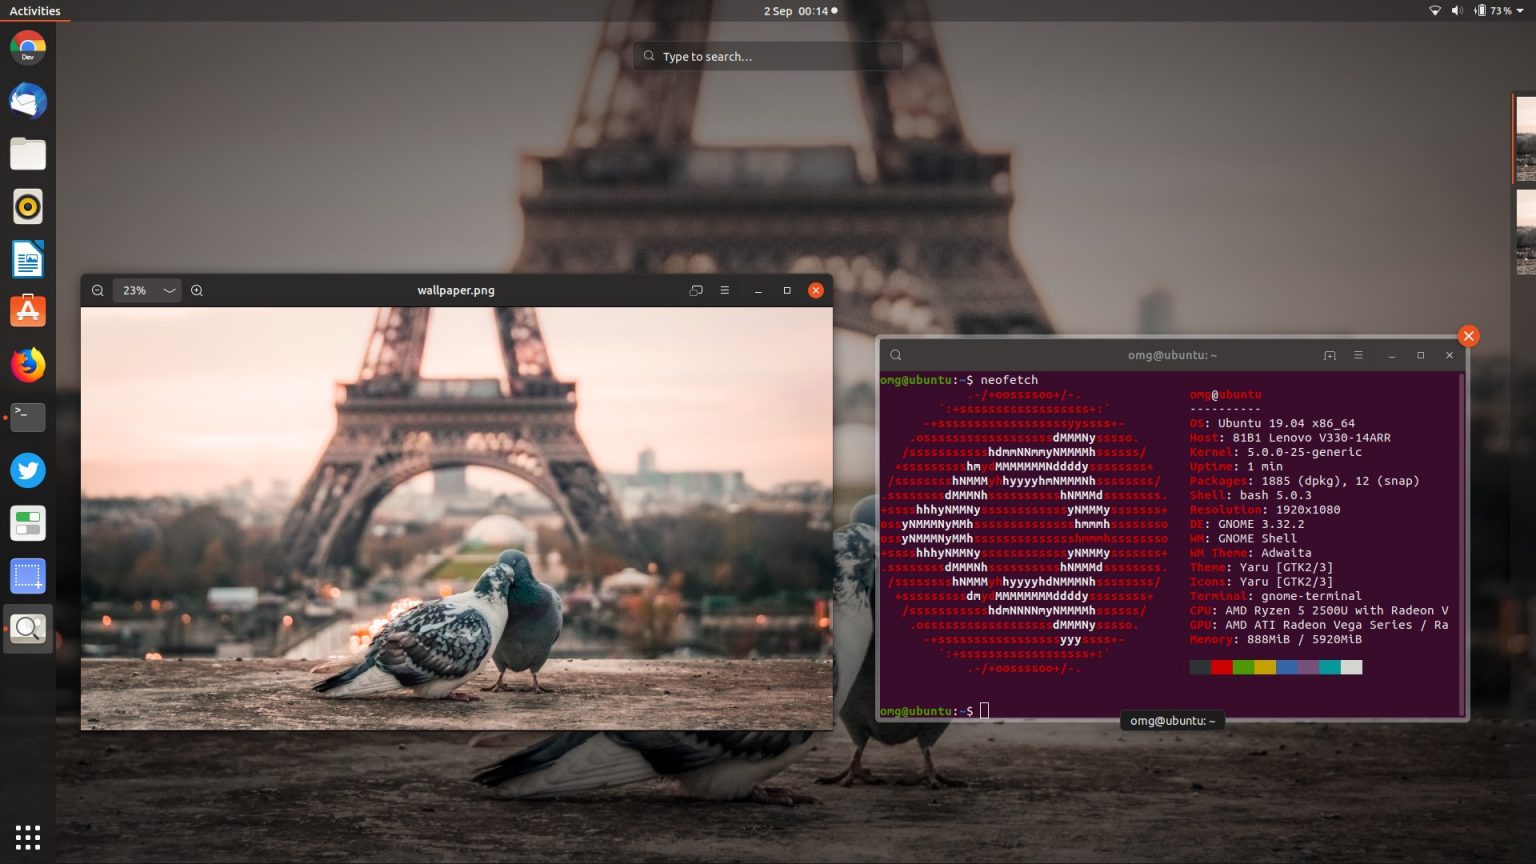
Task: Open the Chrome browser from the dock
Action: coord(27,46)
